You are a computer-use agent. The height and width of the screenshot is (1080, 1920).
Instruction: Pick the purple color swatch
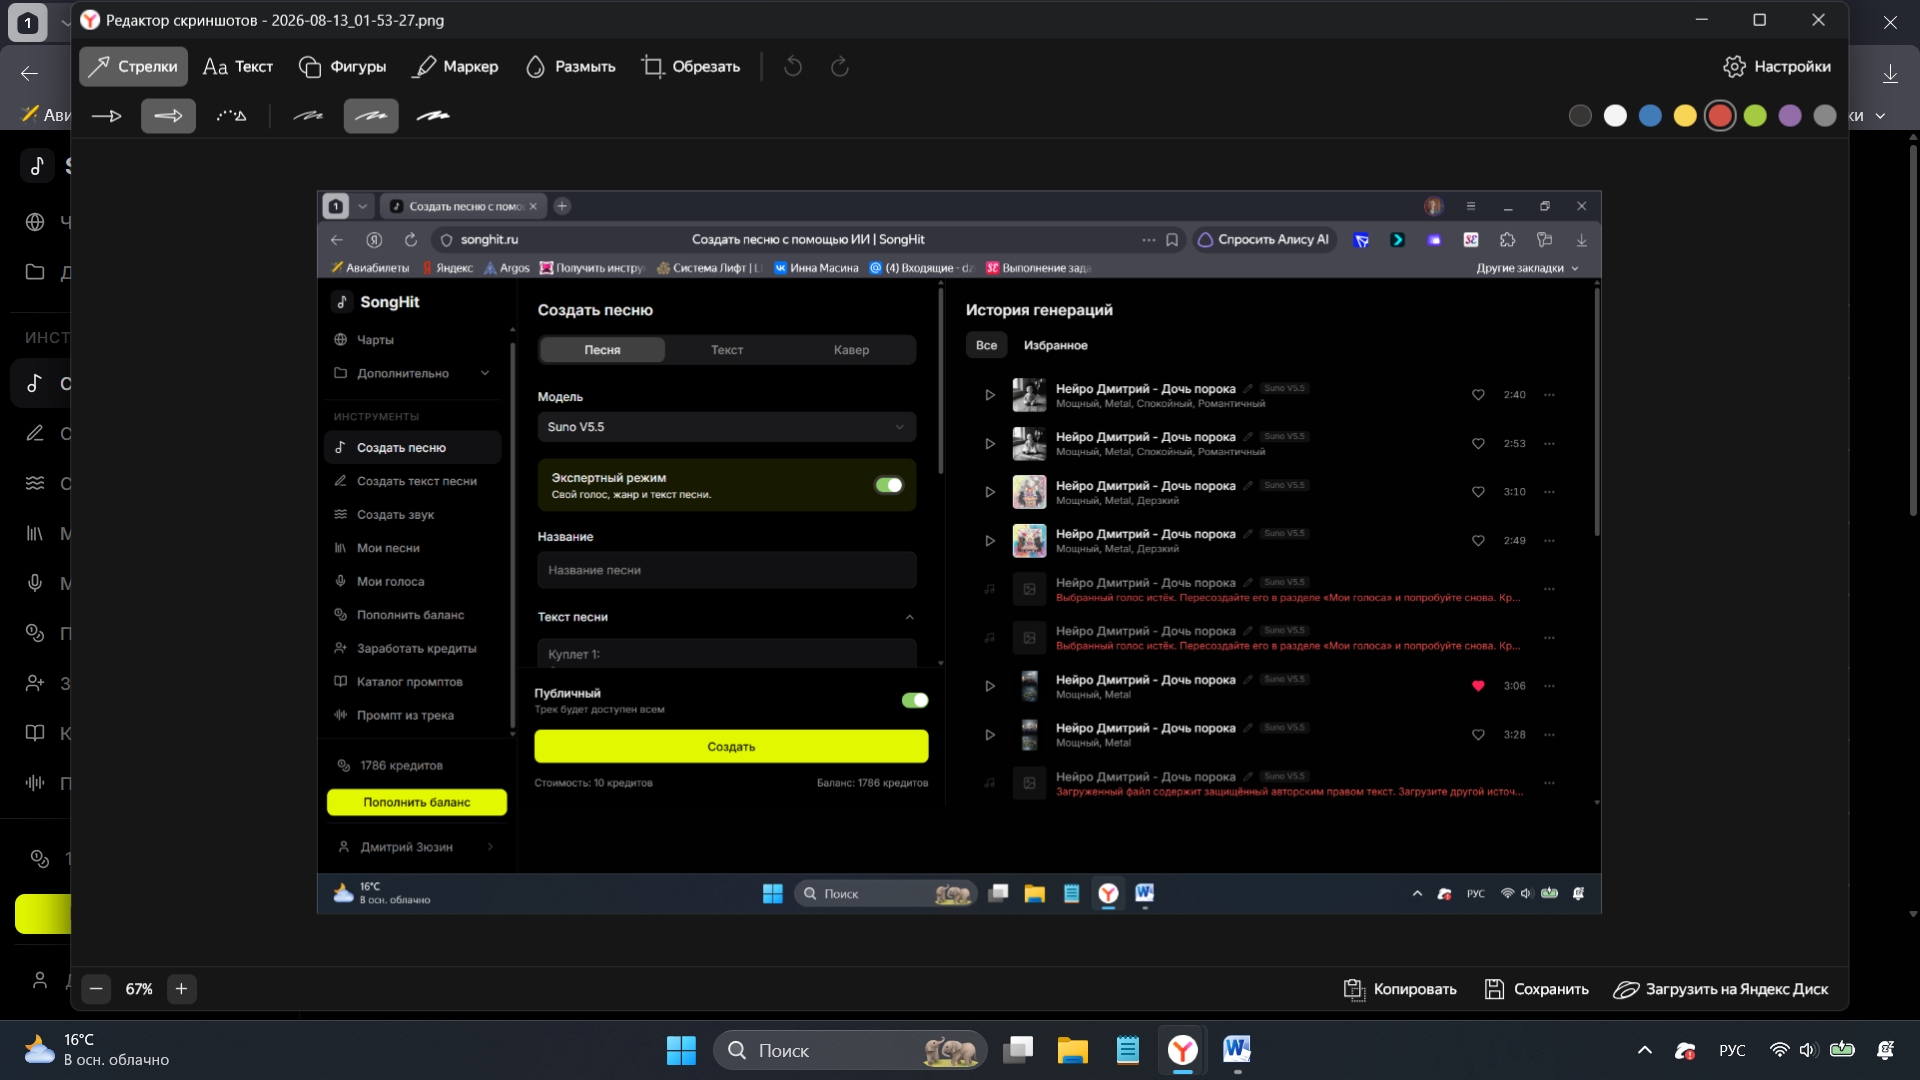pos(1790,116)
